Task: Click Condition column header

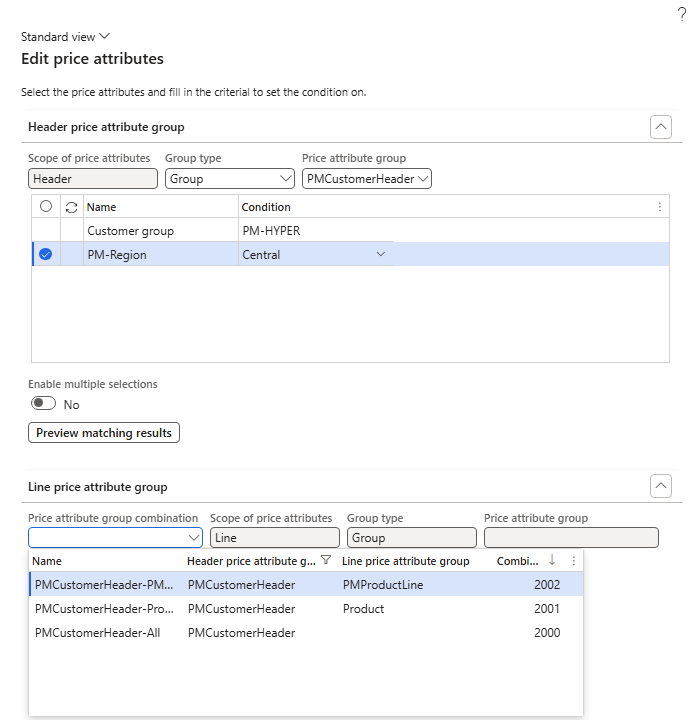Action: pos(266,207)
